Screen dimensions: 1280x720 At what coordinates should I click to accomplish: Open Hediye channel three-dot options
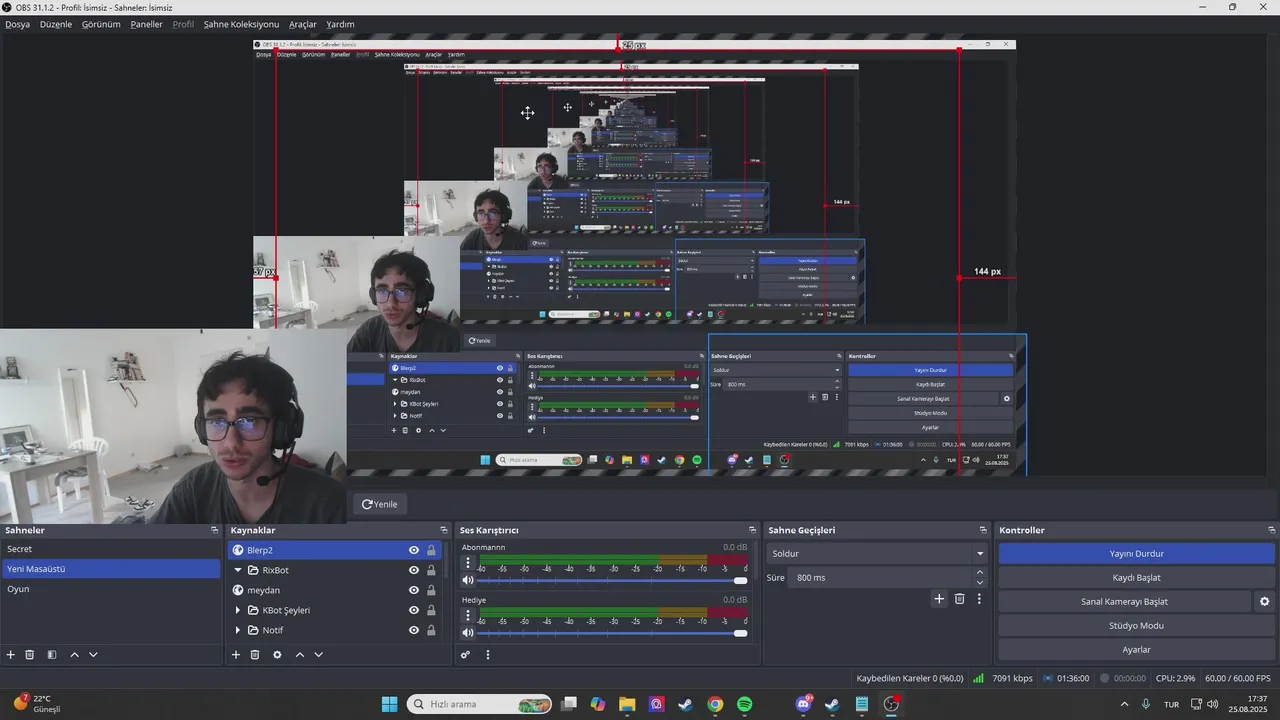click(468, 615)
